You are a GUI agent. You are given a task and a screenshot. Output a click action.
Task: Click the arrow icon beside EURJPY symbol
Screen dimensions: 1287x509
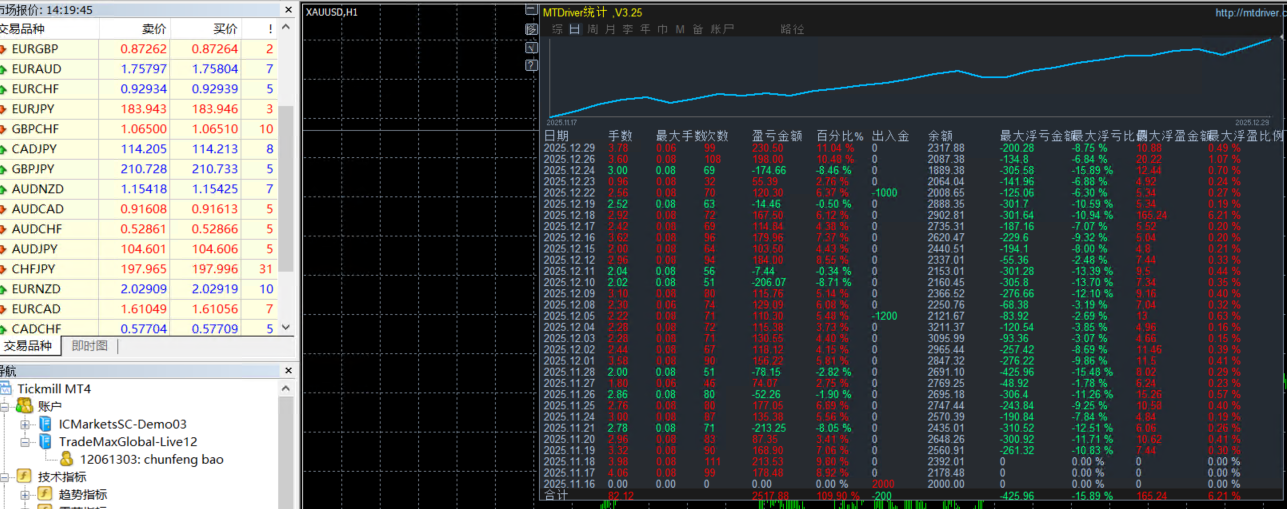pyautogui.click(x=3, y=109)
